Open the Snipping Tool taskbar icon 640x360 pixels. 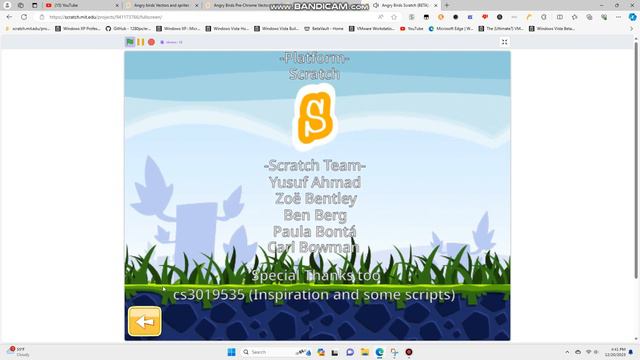click(394, 352)
